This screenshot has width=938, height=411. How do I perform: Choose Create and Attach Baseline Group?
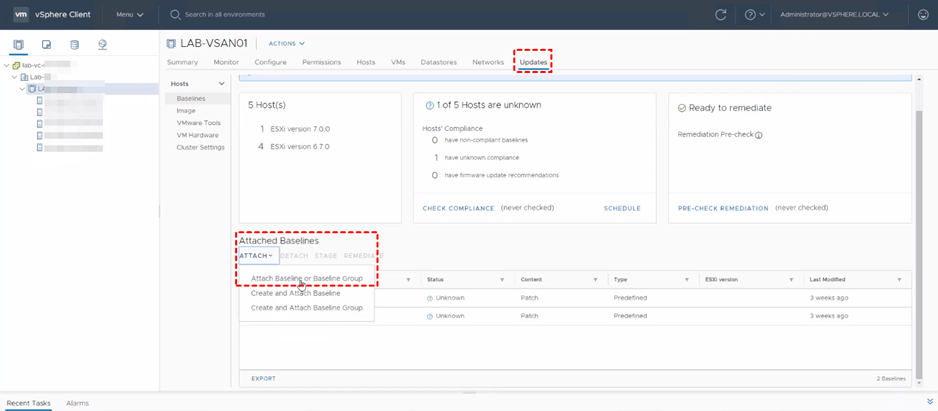[306, 308]
